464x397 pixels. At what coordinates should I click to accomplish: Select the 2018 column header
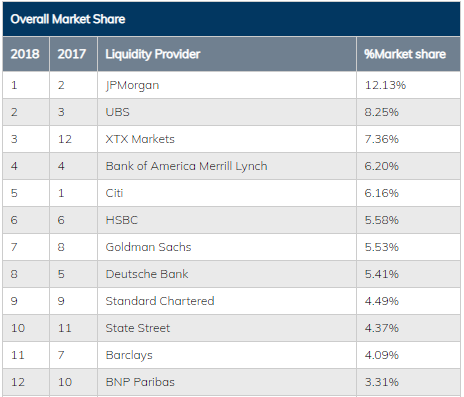click(x=25, y=54)
